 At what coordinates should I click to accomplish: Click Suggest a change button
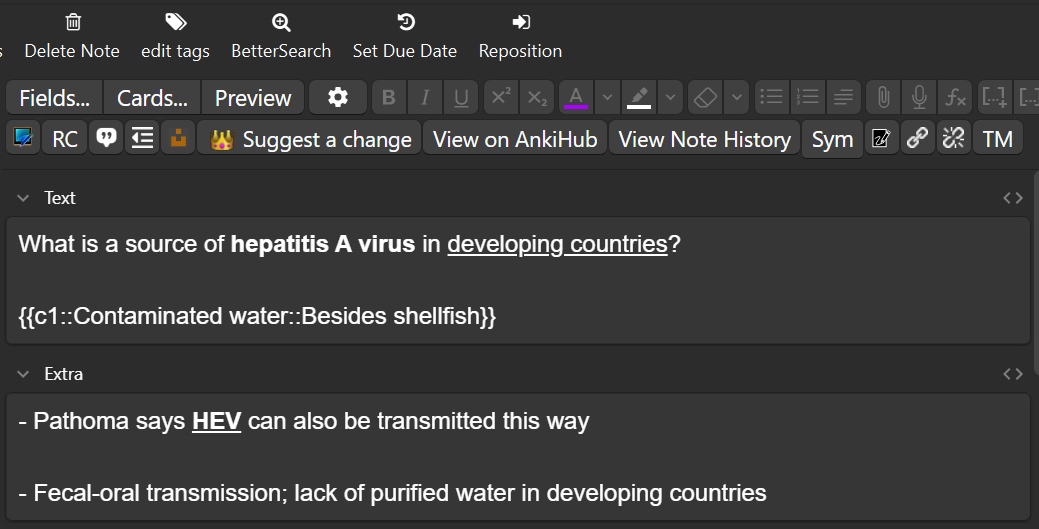coord(309,139)
